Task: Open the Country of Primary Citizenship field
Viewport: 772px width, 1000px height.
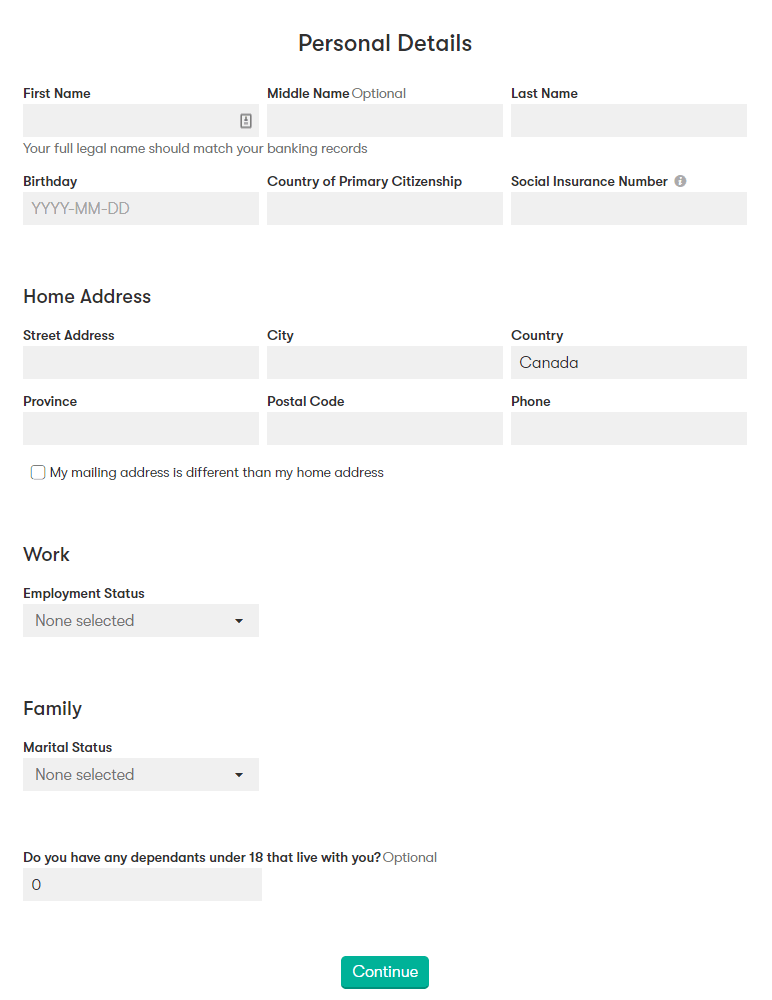Action: point(384,208)
